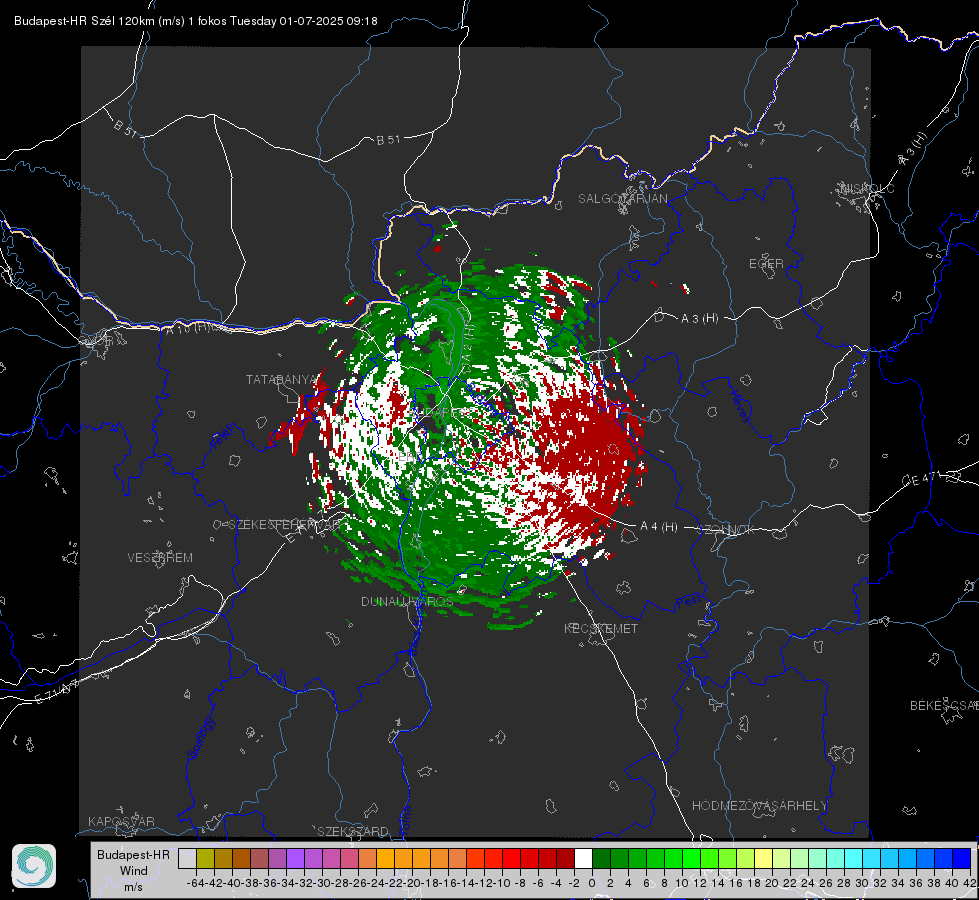Click the SZEKSZÁRD city label
979x900 pixels.
click(353, 831)
